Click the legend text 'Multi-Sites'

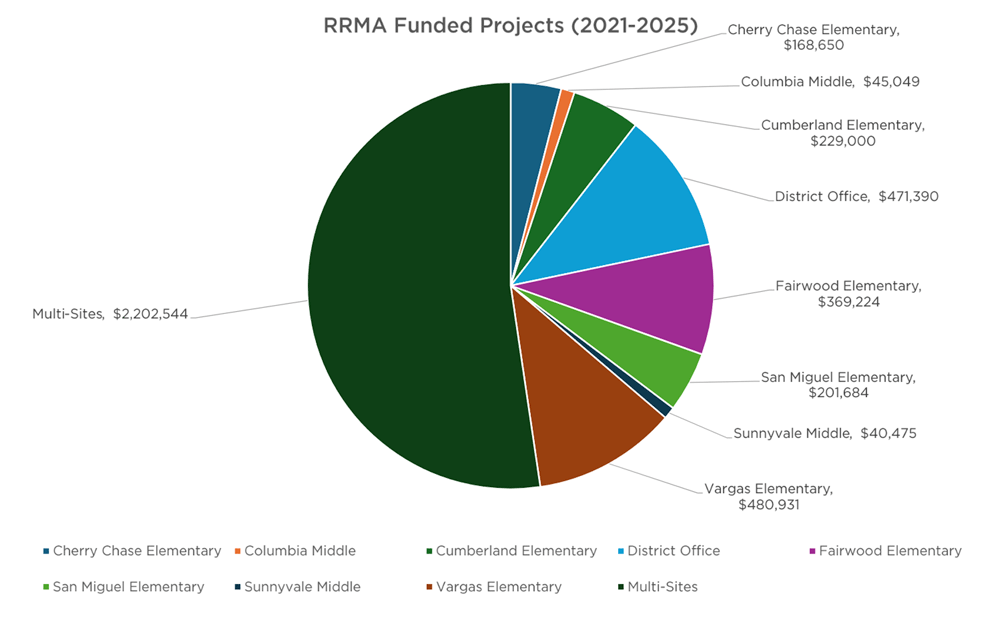coord(663,587)
